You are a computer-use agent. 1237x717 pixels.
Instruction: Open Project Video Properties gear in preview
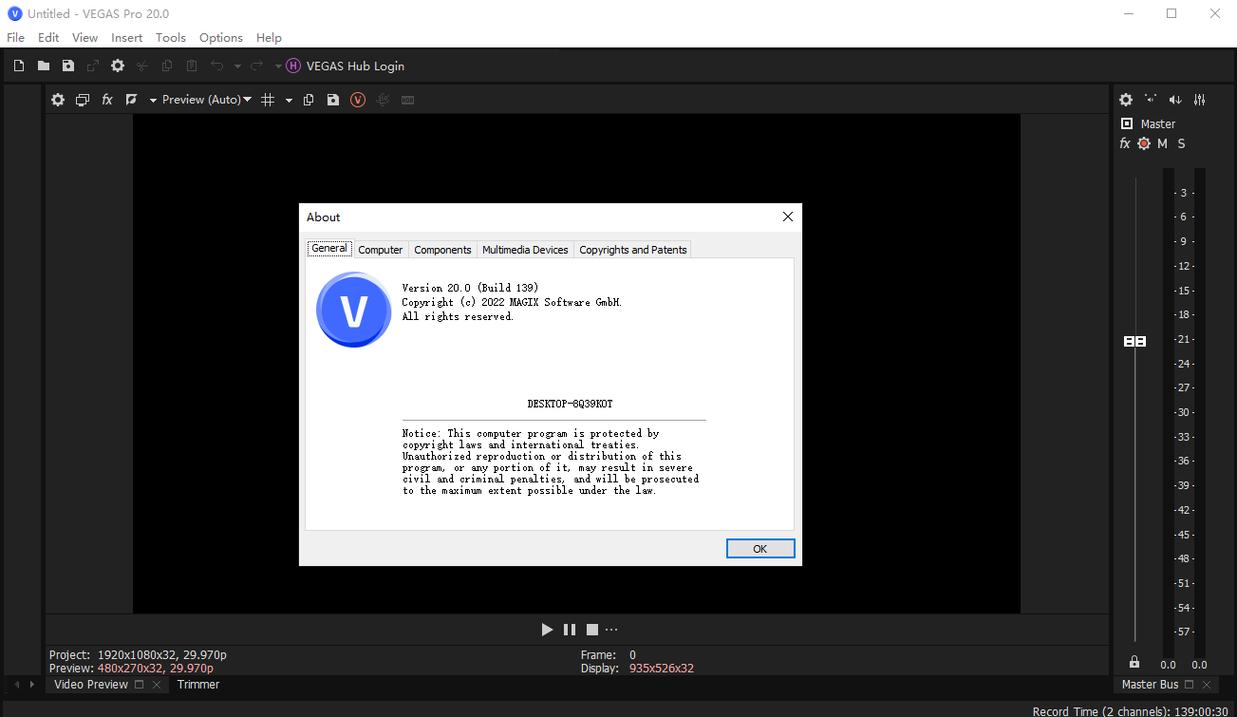[x=58, y=100]
